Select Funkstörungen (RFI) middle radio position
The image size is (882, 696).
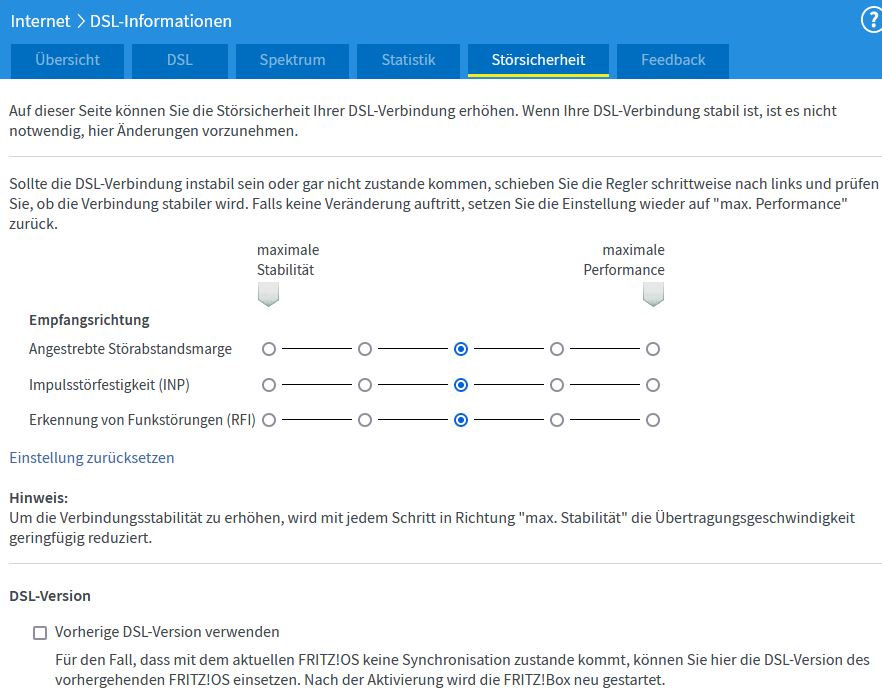pos(461,420)
